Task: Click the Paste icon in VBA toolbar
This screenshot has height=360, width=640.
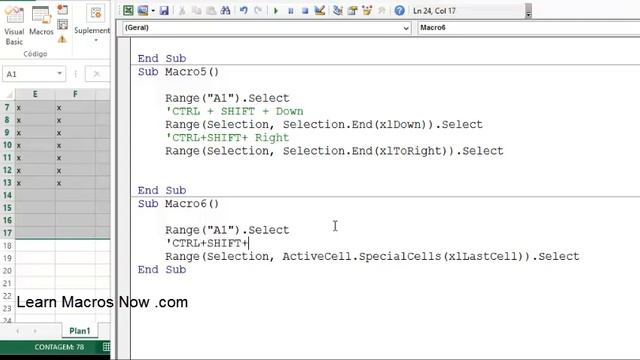Action: coord(211,11)
